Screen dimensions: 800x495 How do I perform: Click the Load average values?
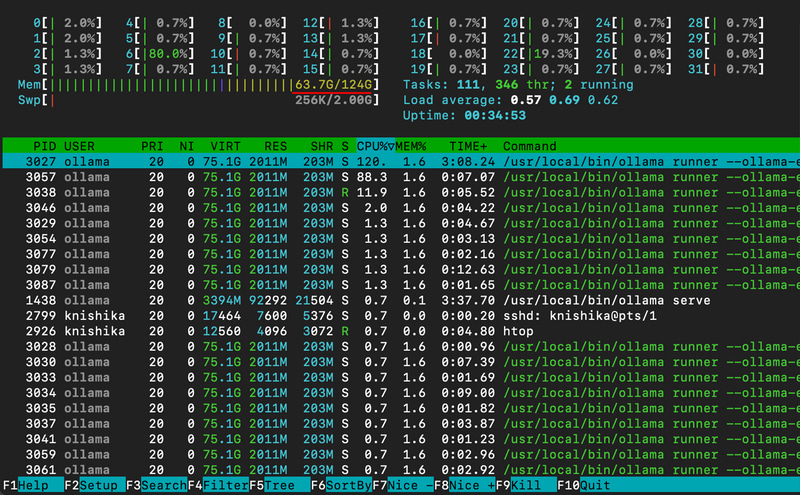564,100
